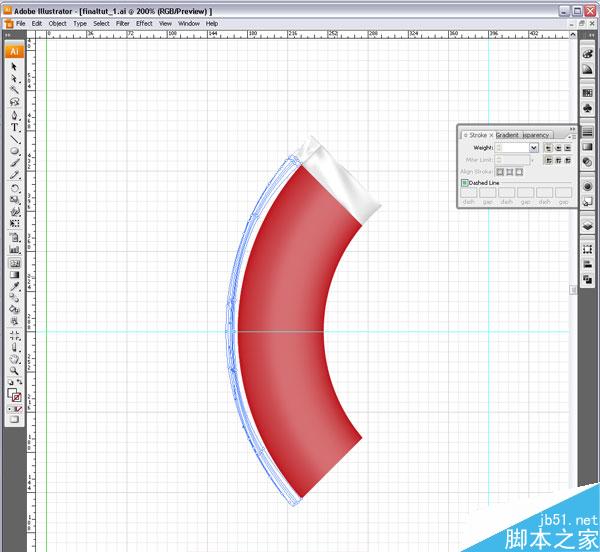Choose Bevel Join in Stroke panel
Image resolution: width=600 pixels, height=552 pixels.
tap(568, 160)
